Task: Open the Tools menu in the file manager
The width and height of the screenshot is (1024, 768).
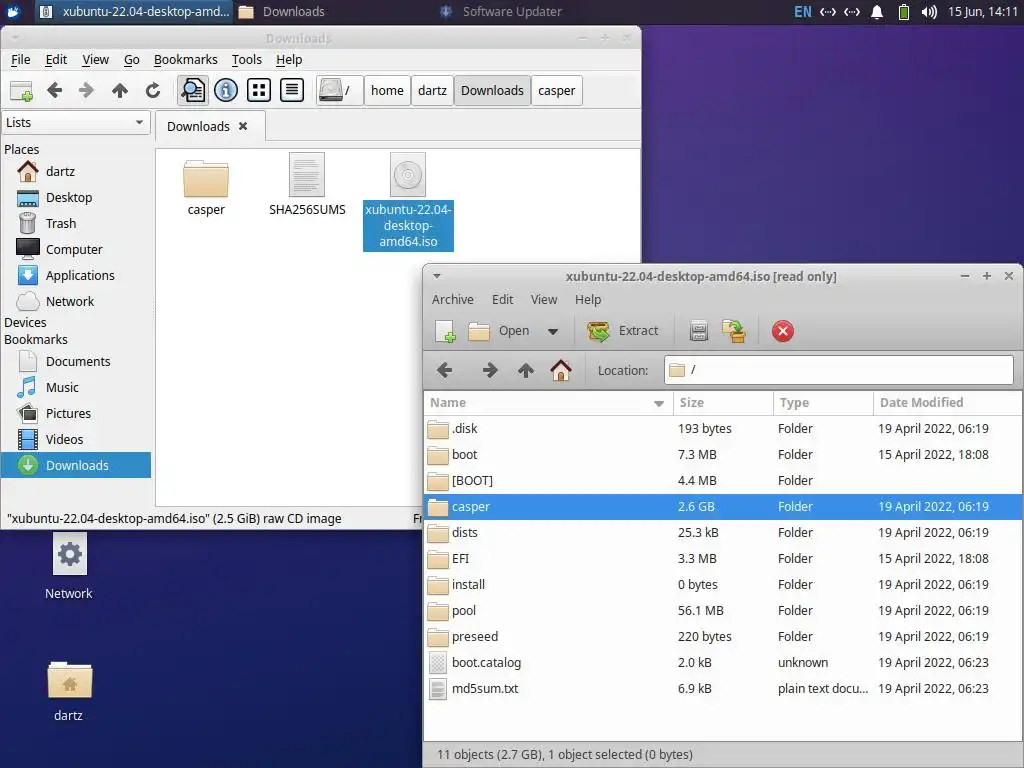Action: tap(247, 59)
